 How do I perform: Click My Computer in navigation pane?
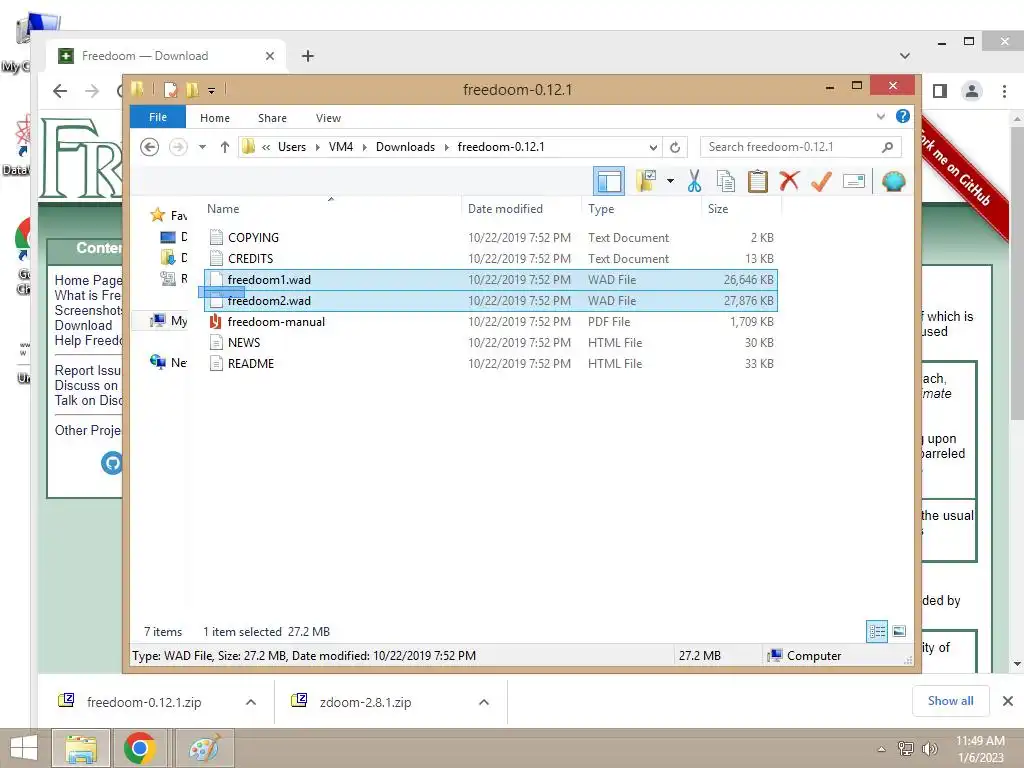click(168, 320)
